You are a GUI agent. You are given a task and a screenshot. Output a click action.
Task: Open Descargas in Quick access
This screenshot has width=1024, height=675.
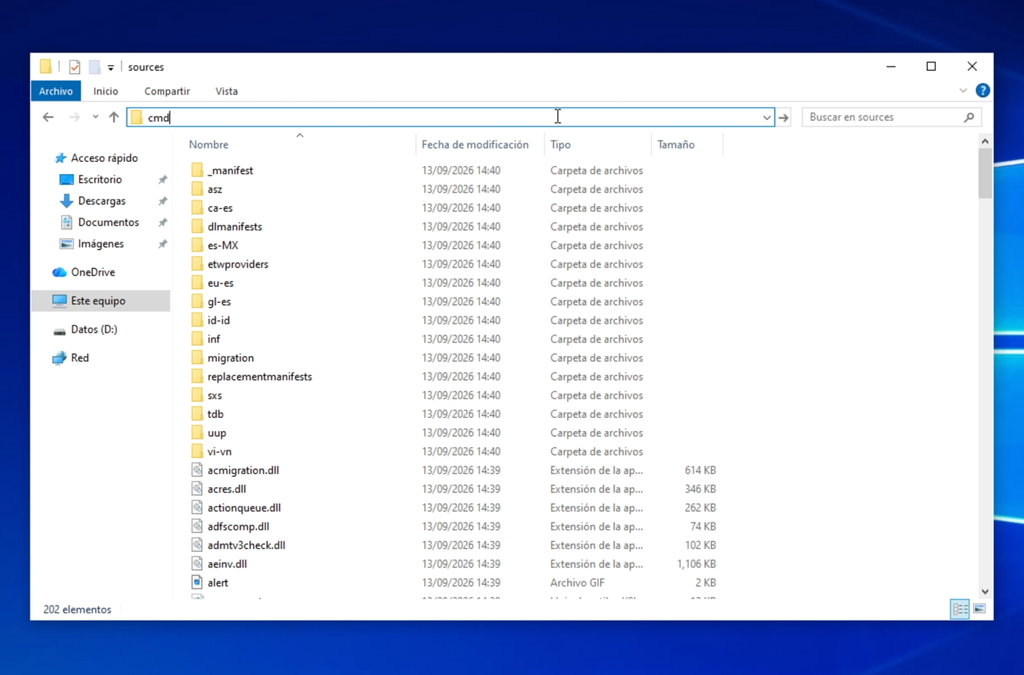[101, 201]
